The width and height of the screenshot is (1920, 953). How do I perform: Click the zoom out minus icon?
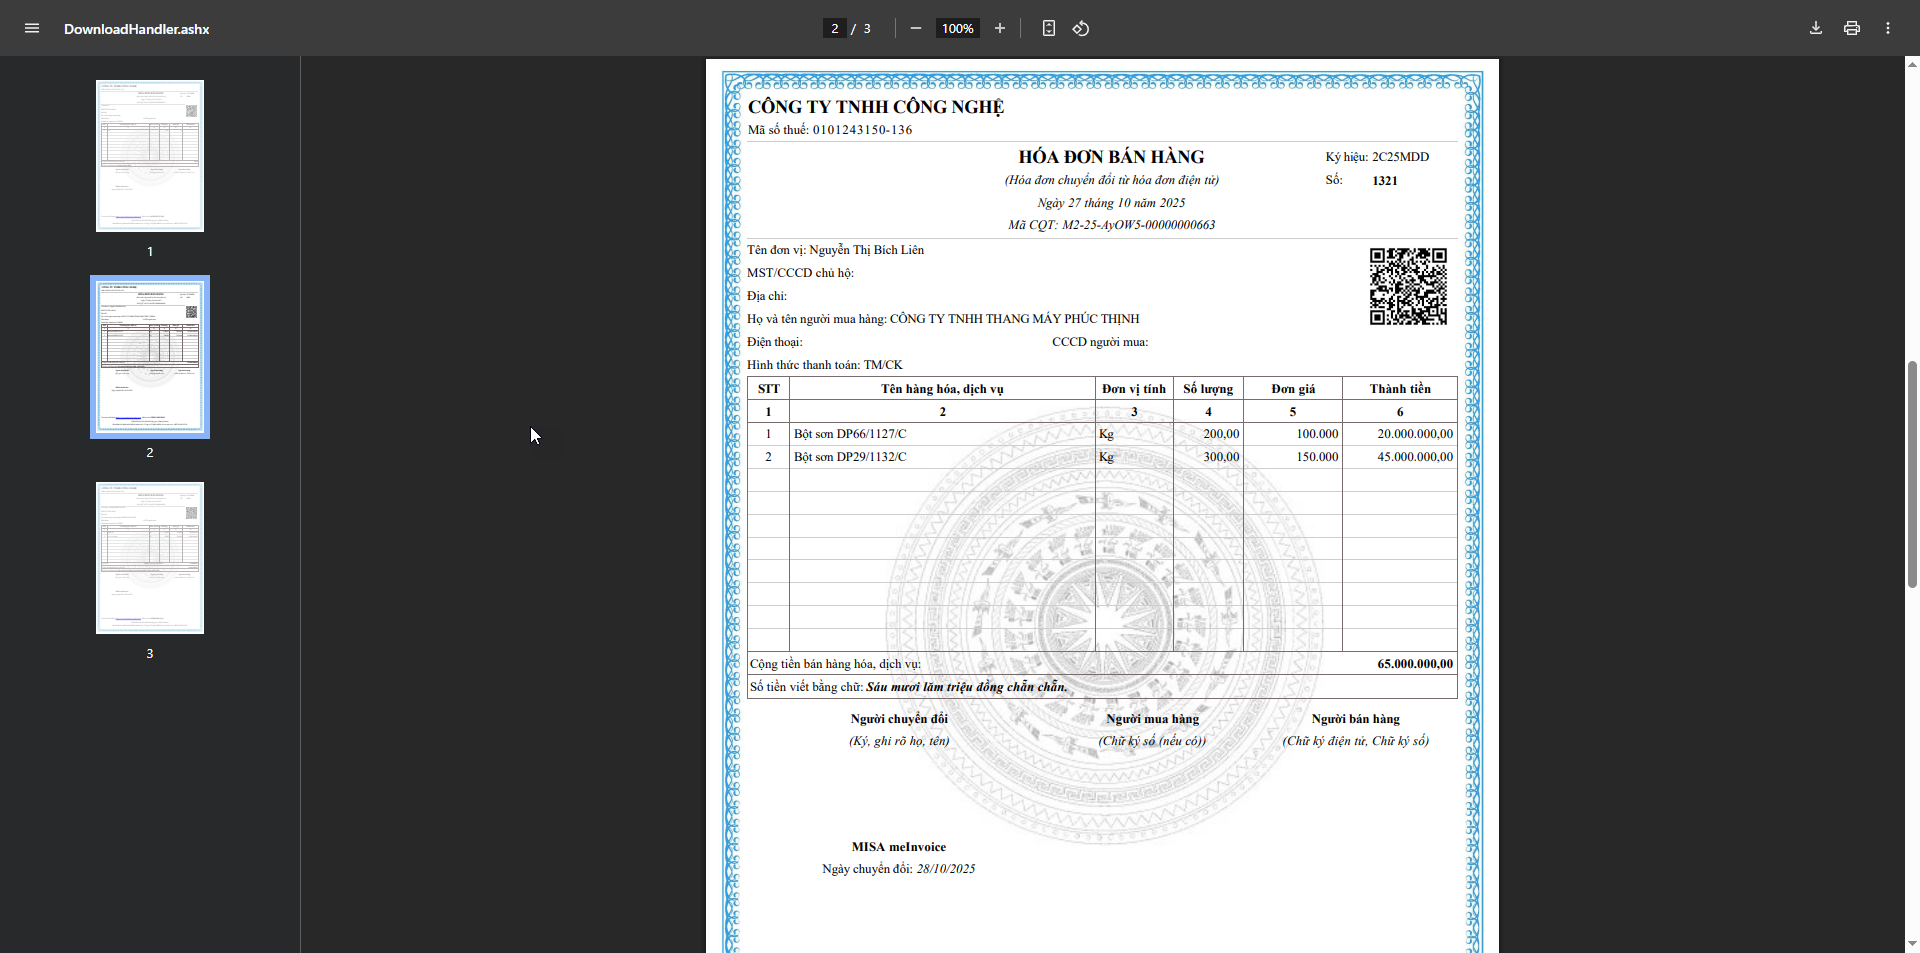click(x=915, y=28)
